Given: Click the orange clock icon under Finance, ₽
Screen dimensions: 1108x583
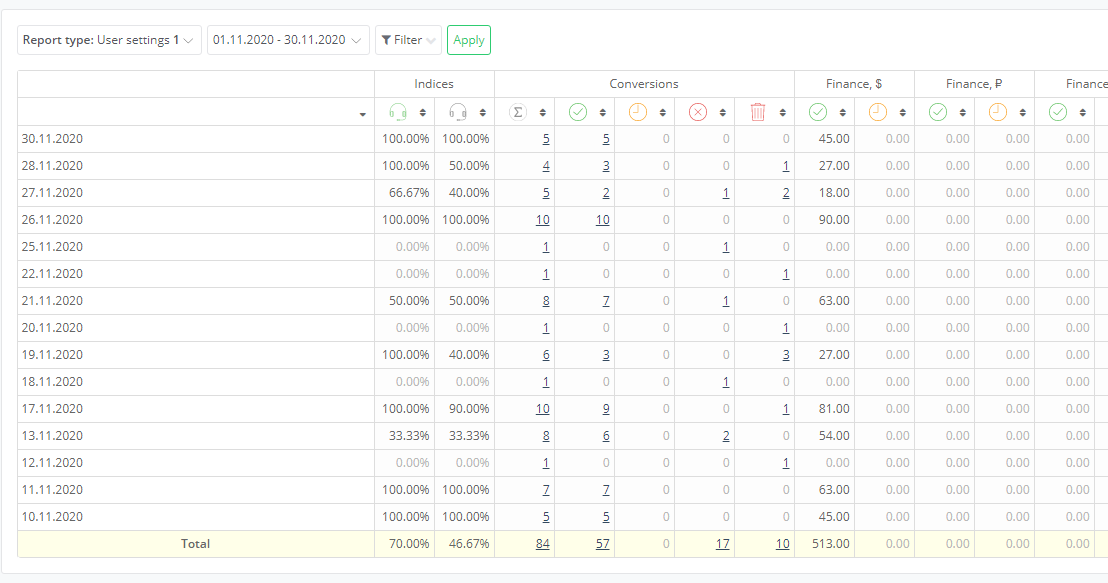Looking at the screenshot, I should pyautogui.click(x=997, y=113).
